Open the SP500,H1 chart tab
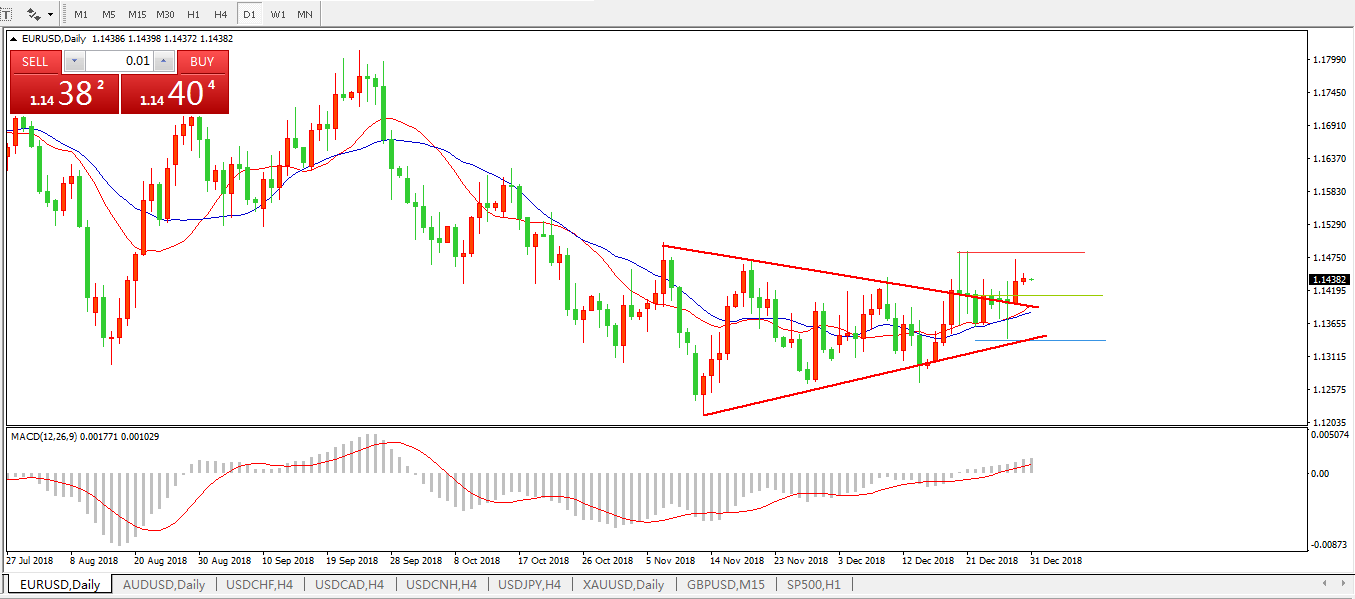1355x599 pixels. coord(813,584)
